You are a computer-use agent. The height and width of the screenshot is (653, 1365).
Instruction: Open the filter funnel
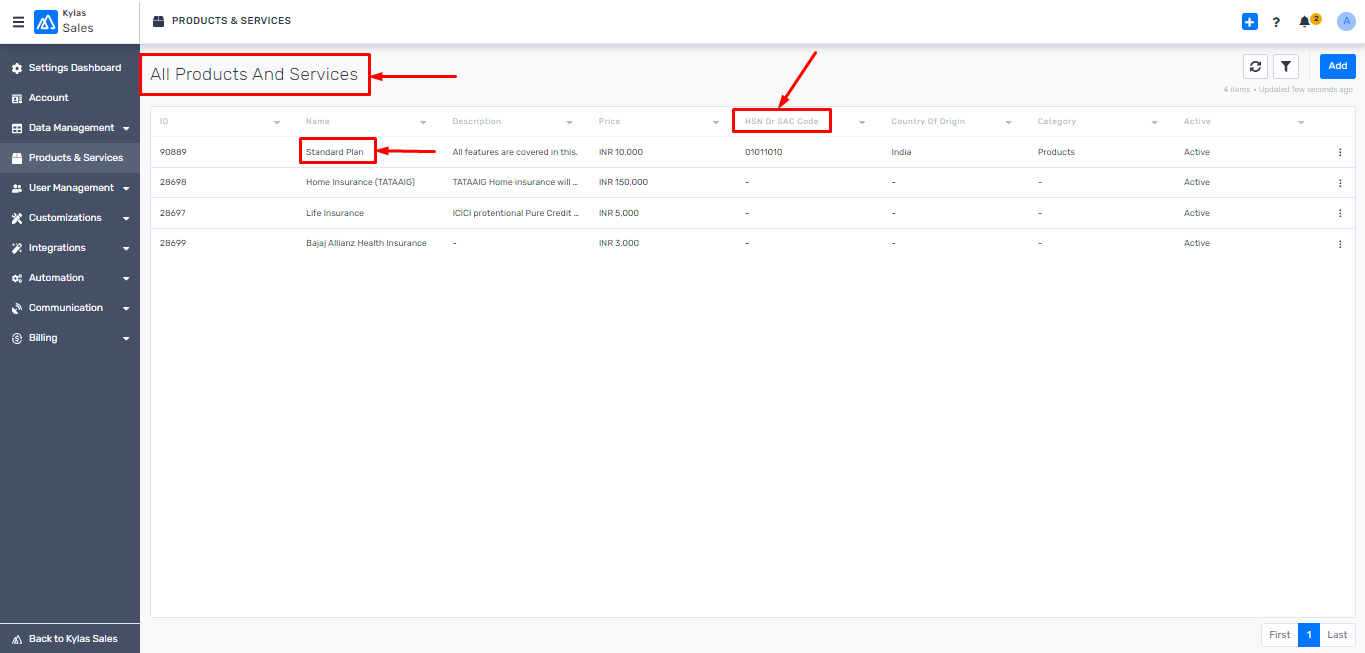1286,67
